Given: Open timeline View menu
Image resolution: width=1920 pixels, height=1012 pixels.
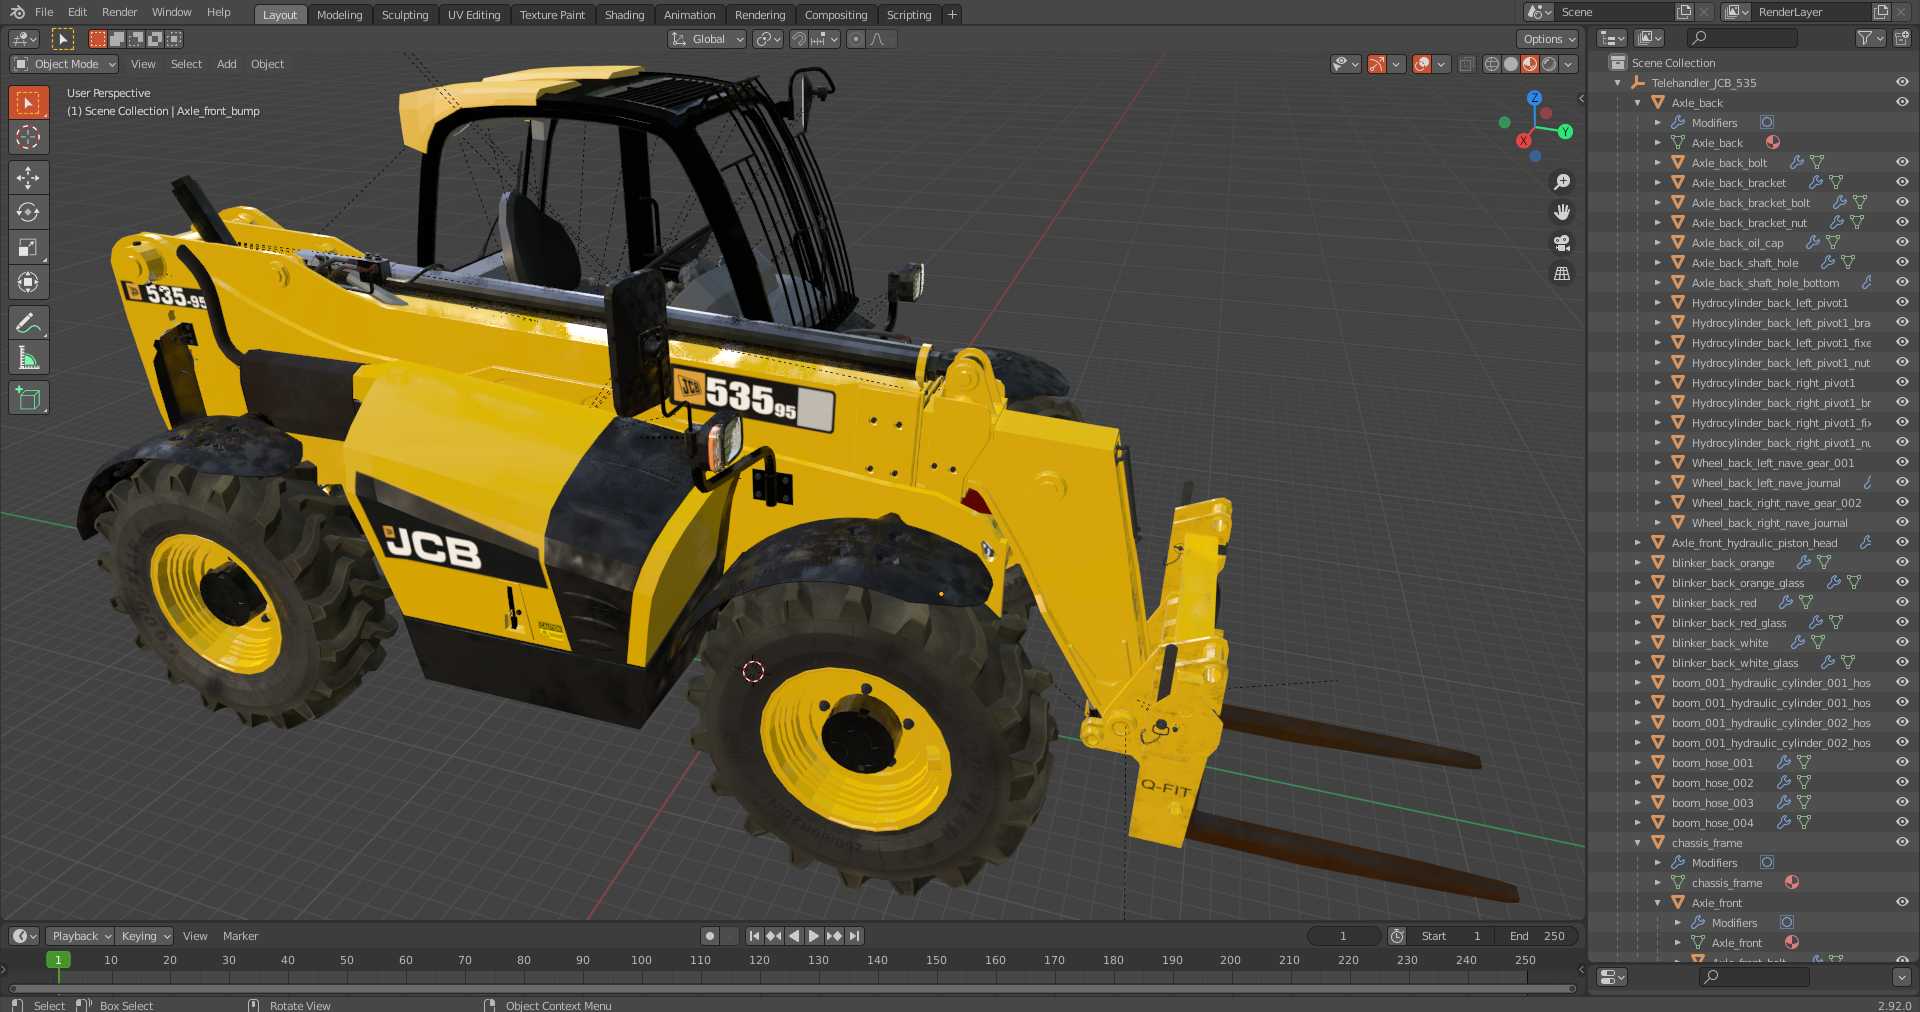Looking at the screenshot, I should click(195, 936).
